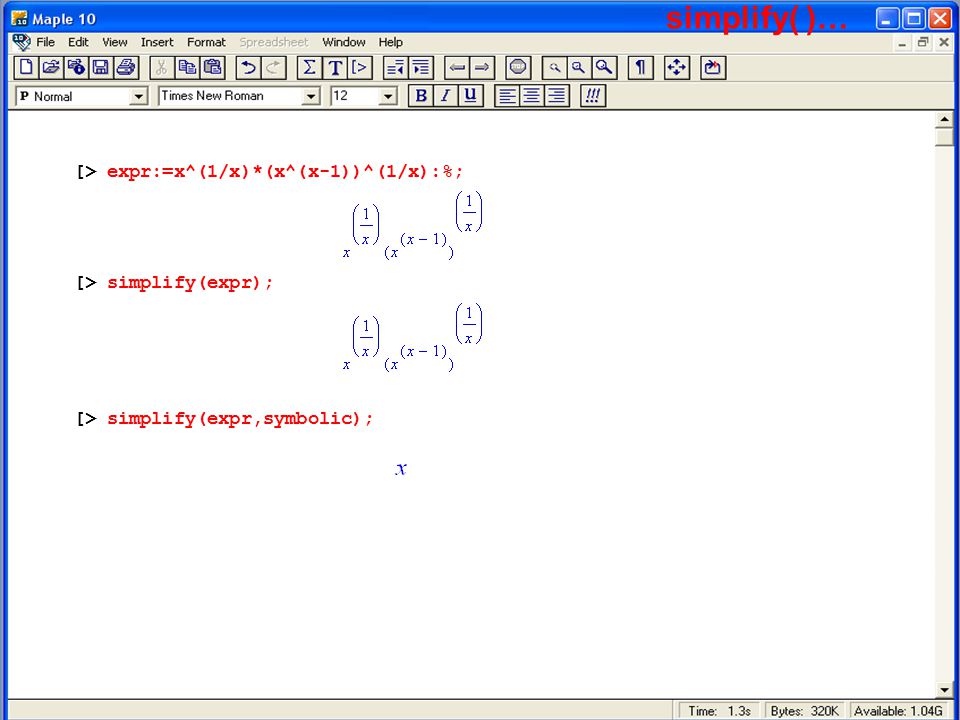Stop computation with the STOP icon

click(519, 67)
